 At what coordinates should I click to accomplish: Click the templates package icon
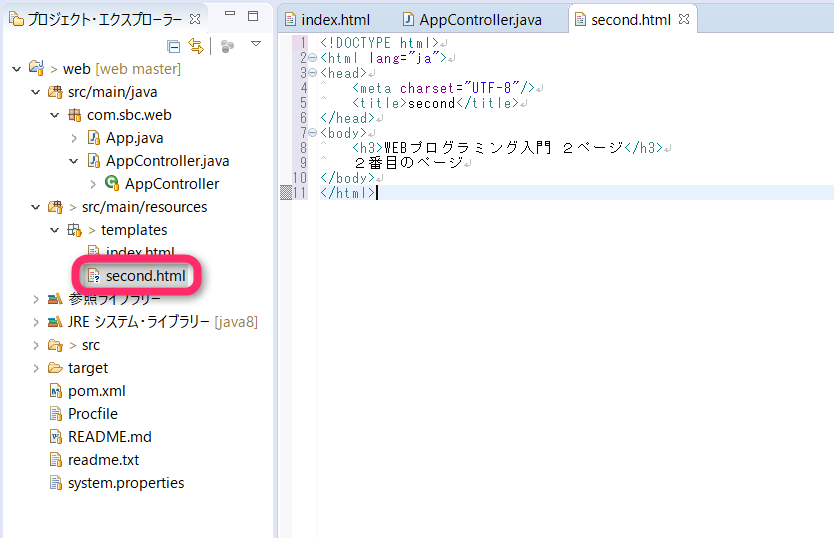74,230
